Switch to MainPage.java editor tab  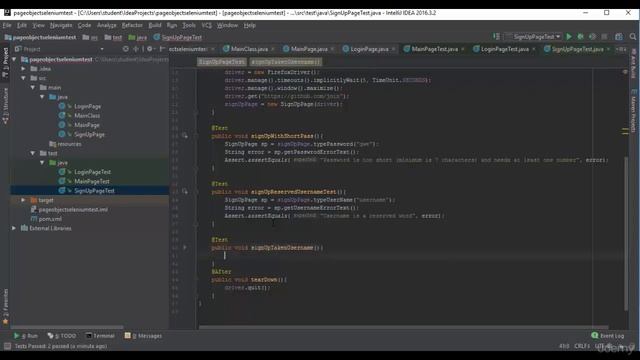point(308,49)
